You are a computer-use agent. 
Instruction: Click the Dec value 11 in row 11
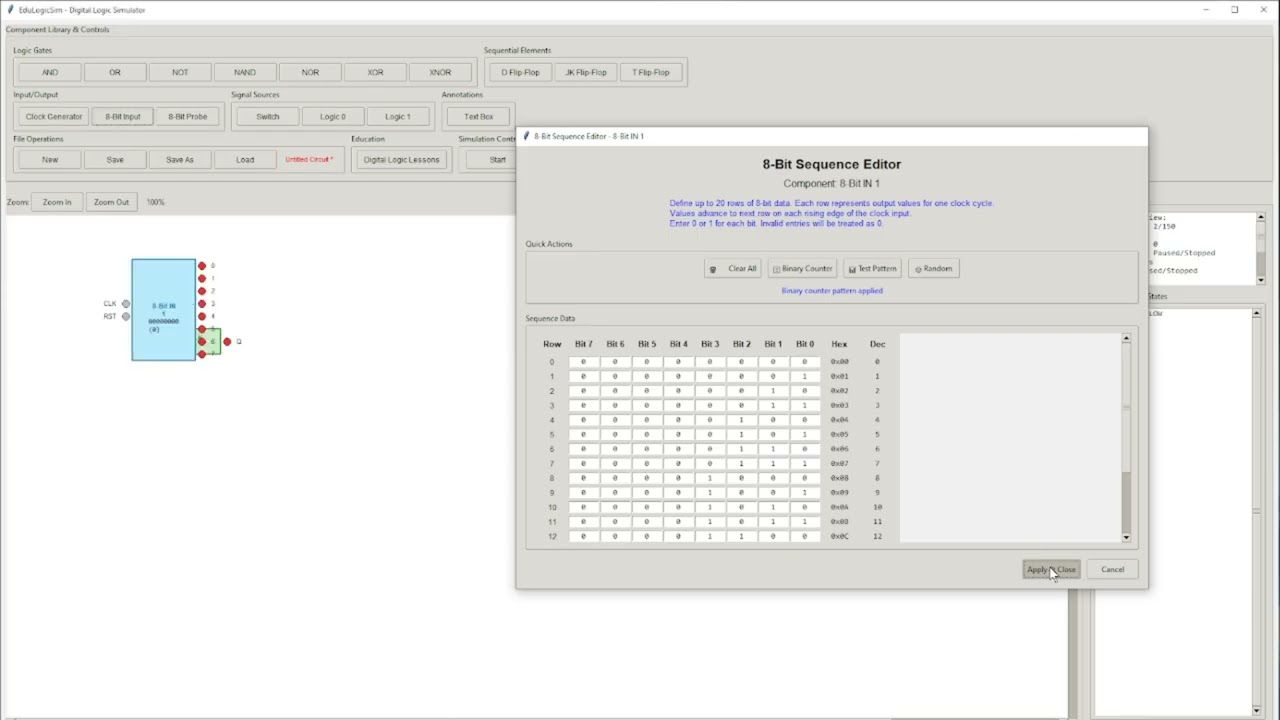click(878, 522)
